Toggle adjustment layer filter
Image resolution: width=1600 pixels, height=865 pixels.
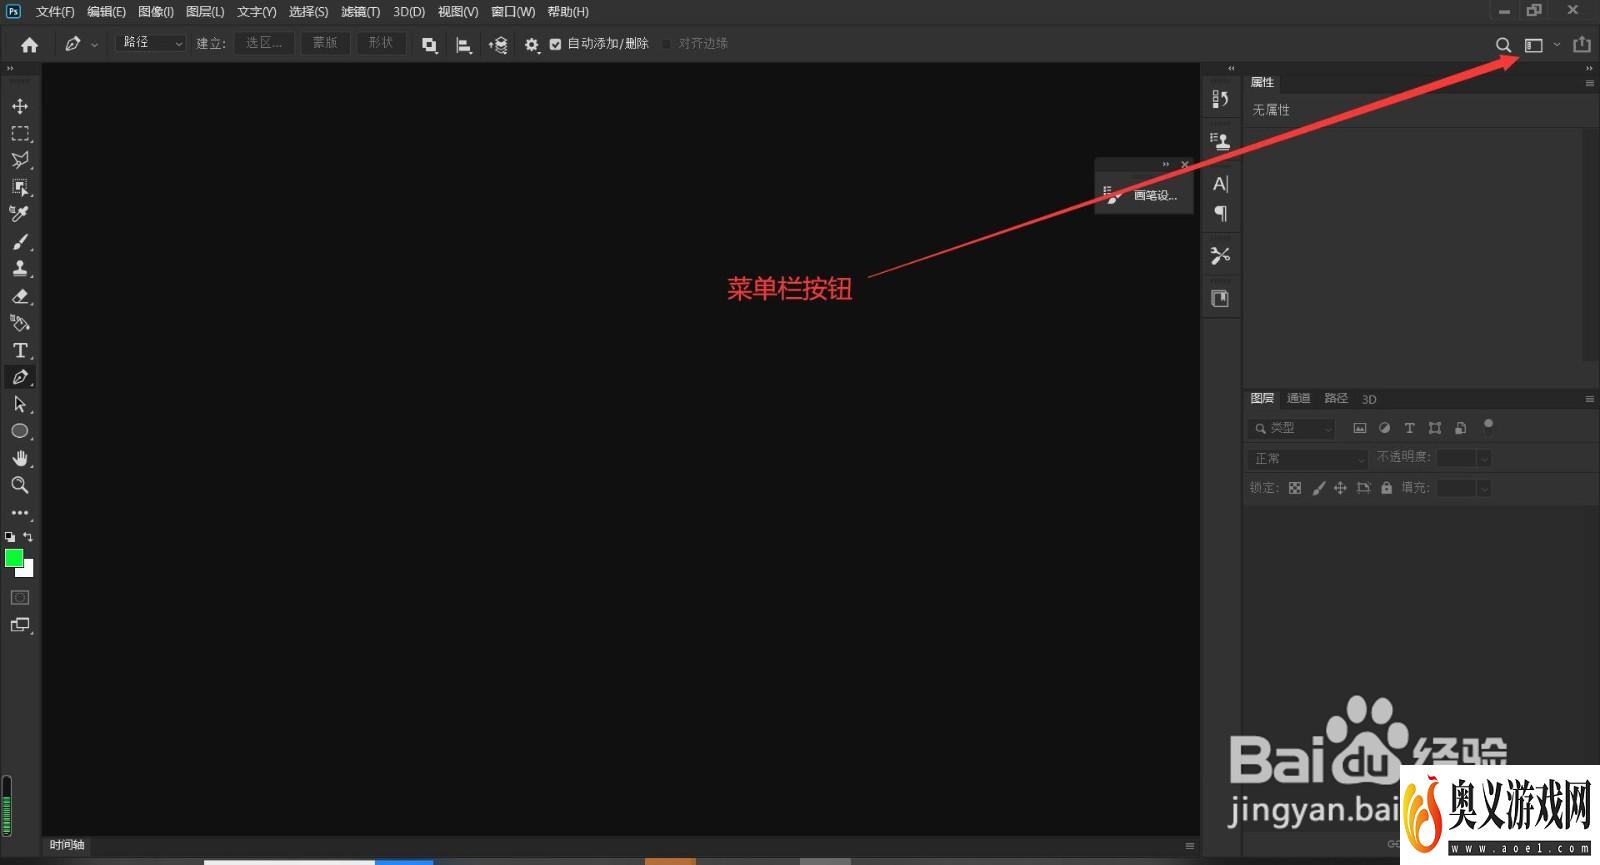tap(1385, 428)
